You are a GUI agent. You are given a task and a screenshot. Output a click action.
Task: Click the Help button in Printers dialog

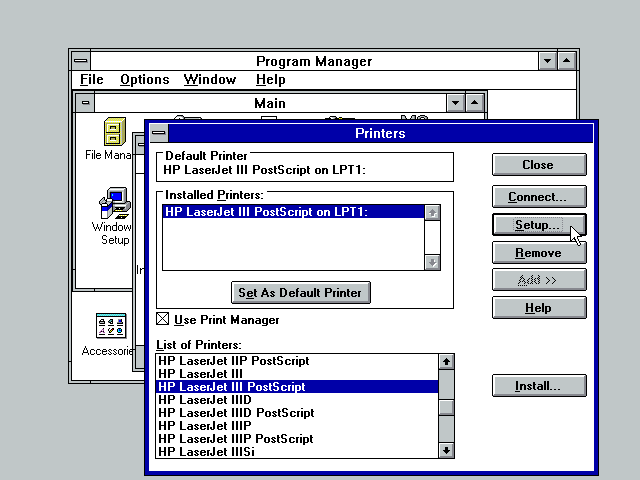pos(539,308)
